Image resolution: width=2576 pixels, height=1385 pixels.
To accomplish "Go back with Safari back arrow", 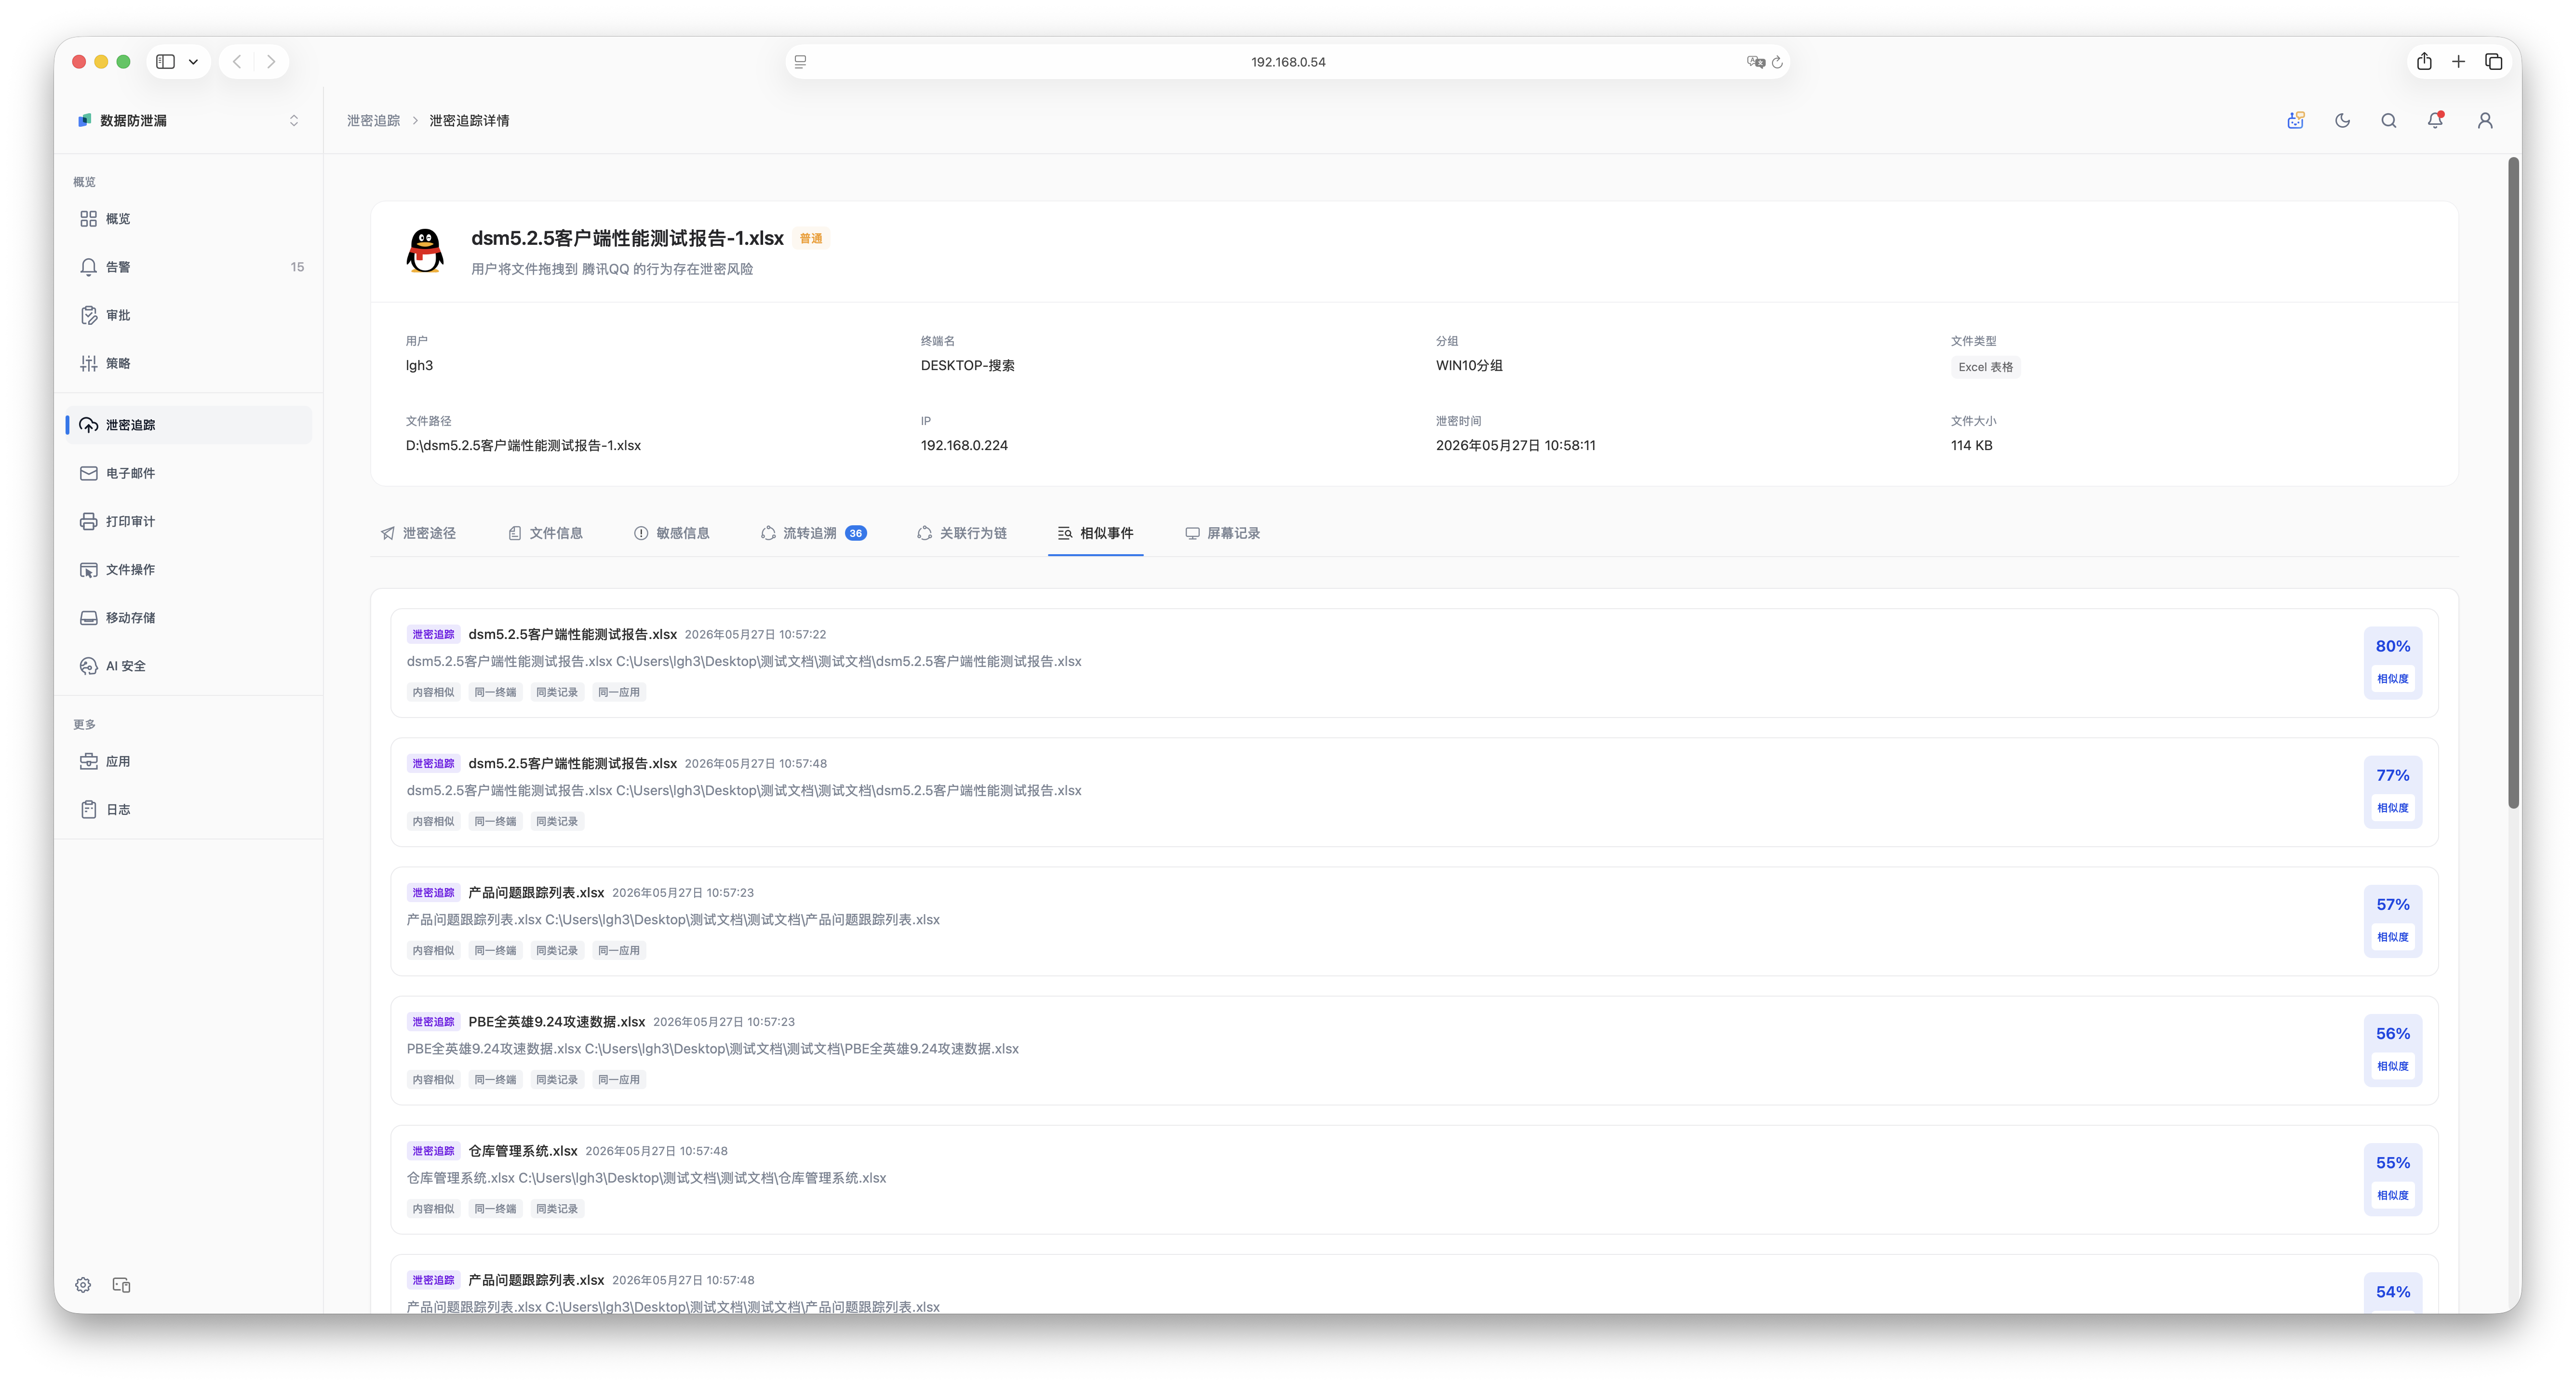I will click(x=237, y=61).
